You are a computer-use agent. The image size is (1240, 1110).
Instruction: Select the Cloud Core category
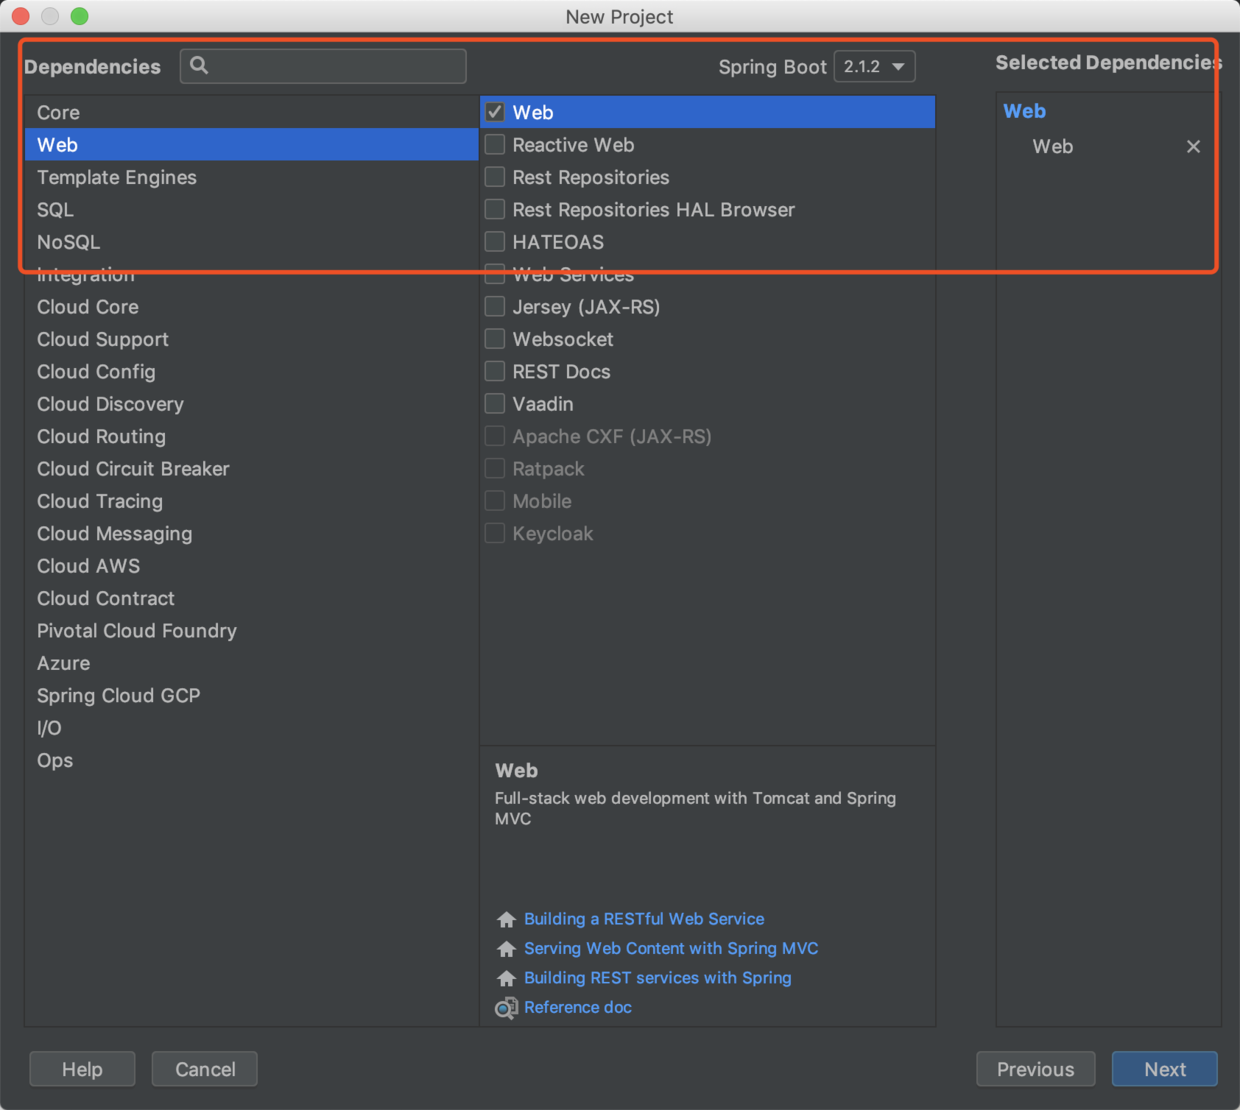(252, 307)
